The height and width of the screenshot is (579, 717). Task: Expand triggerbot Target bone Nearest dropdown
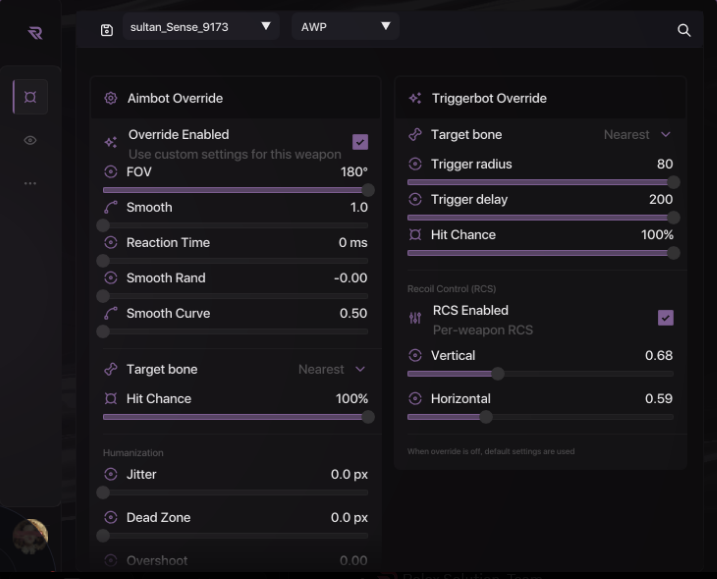coord(637,134)
